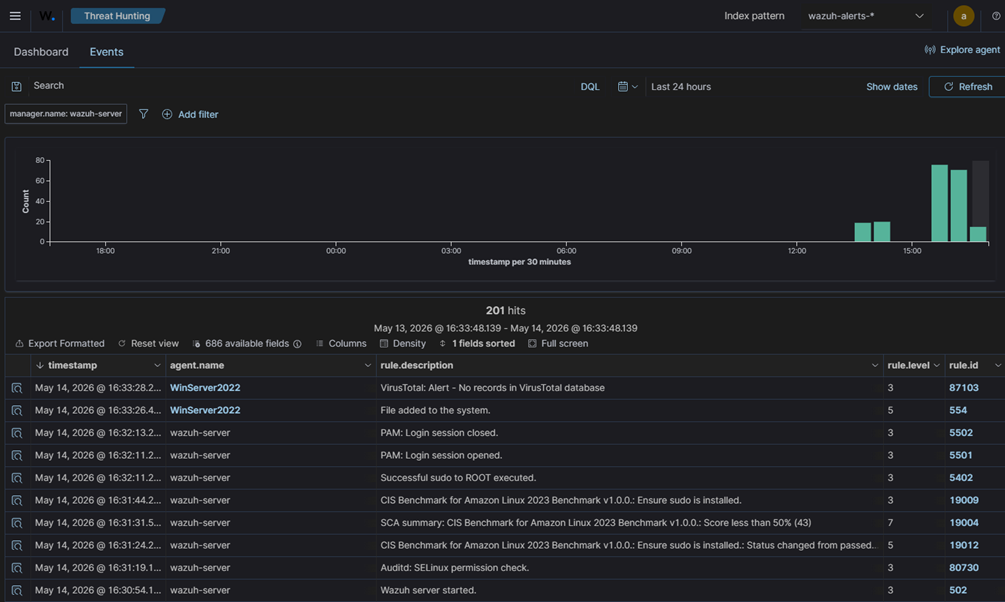Click Export Formatted button

[60, 344]
